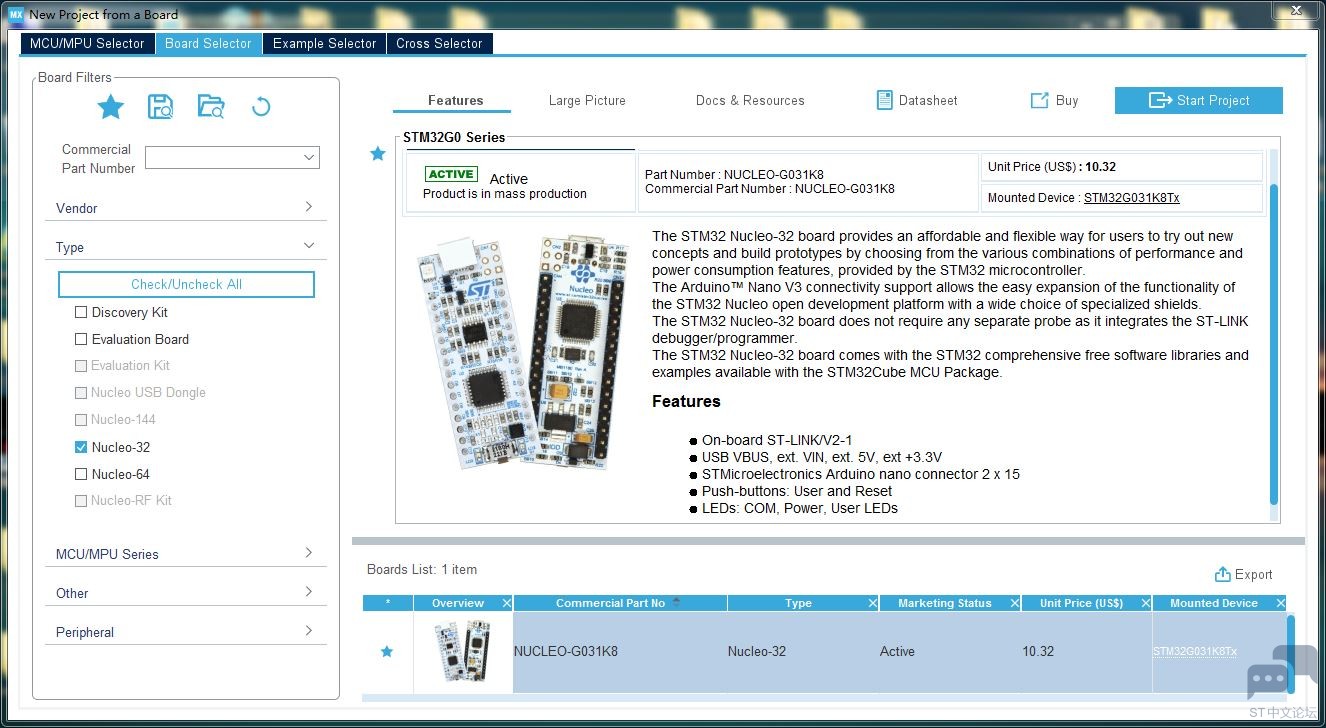Close the Mounted Device column
The width and height of the screenshot is (1326, 728).
click(x=1280, y=603)
